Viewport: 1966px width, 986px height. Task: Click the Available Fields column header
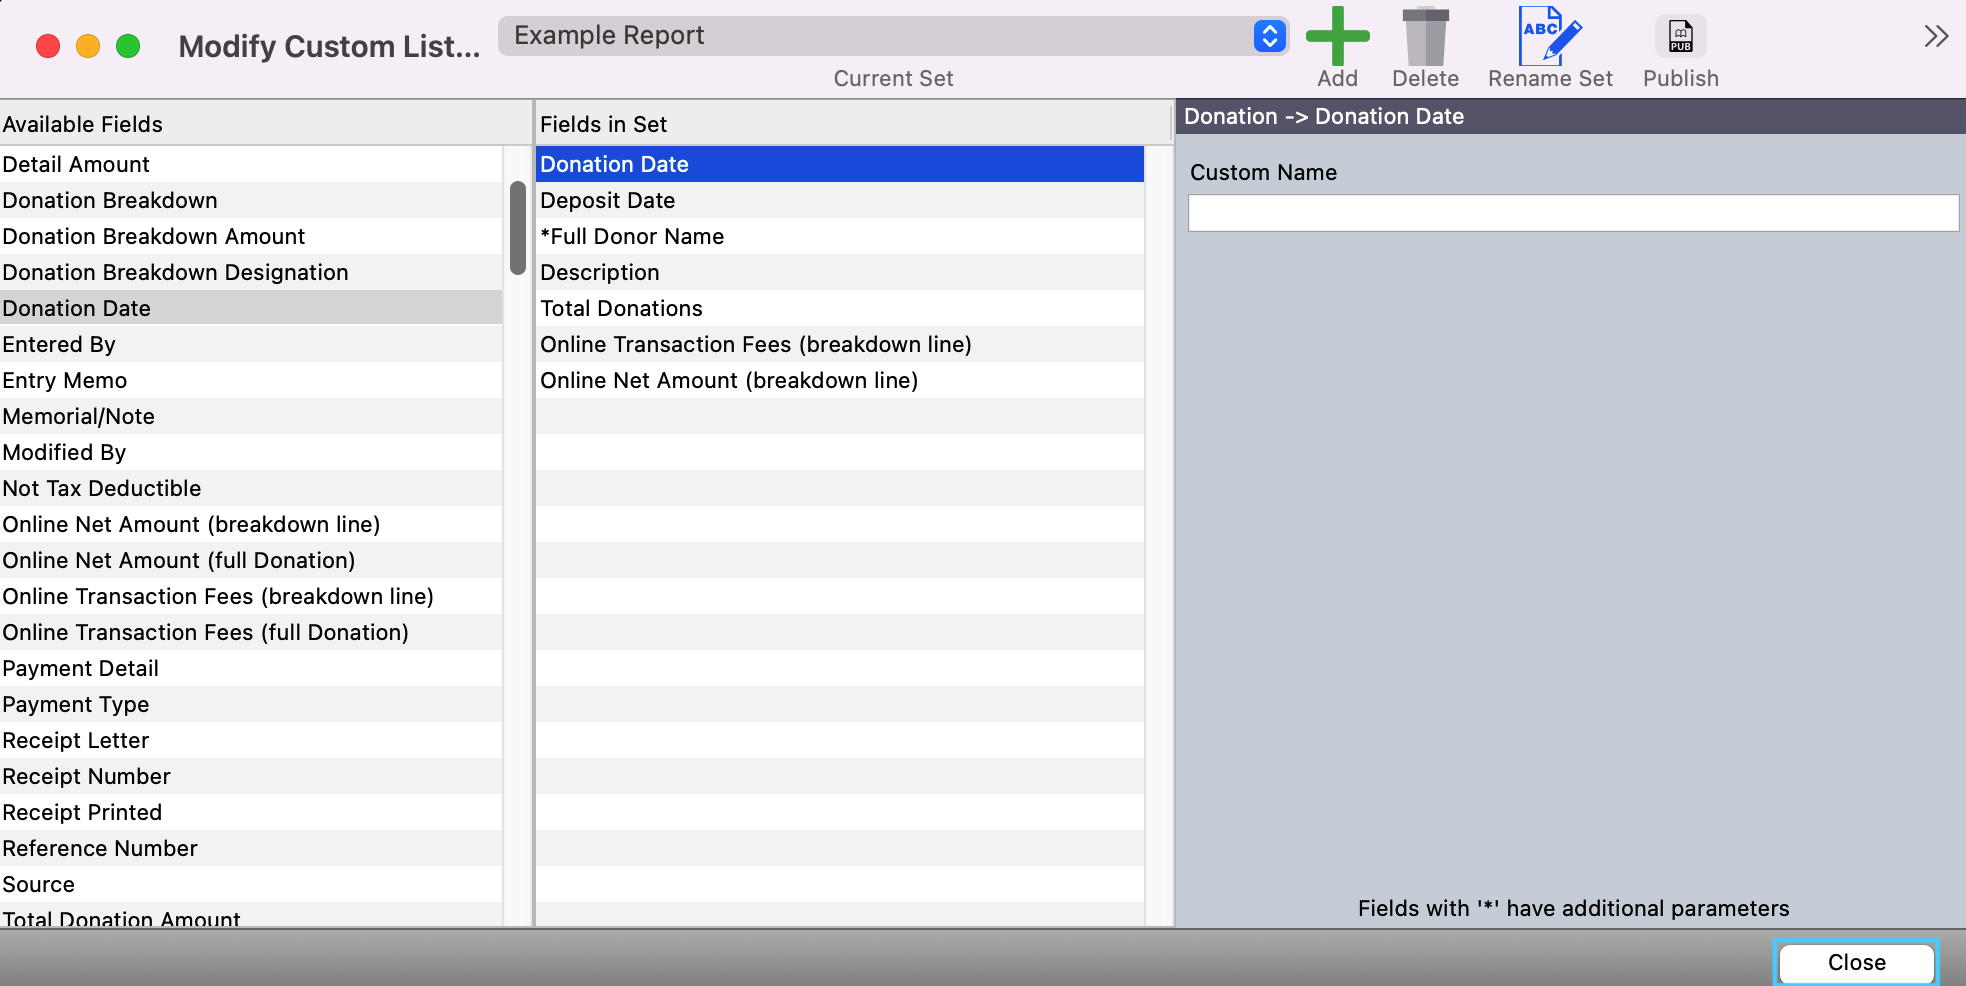click(83, 125)
